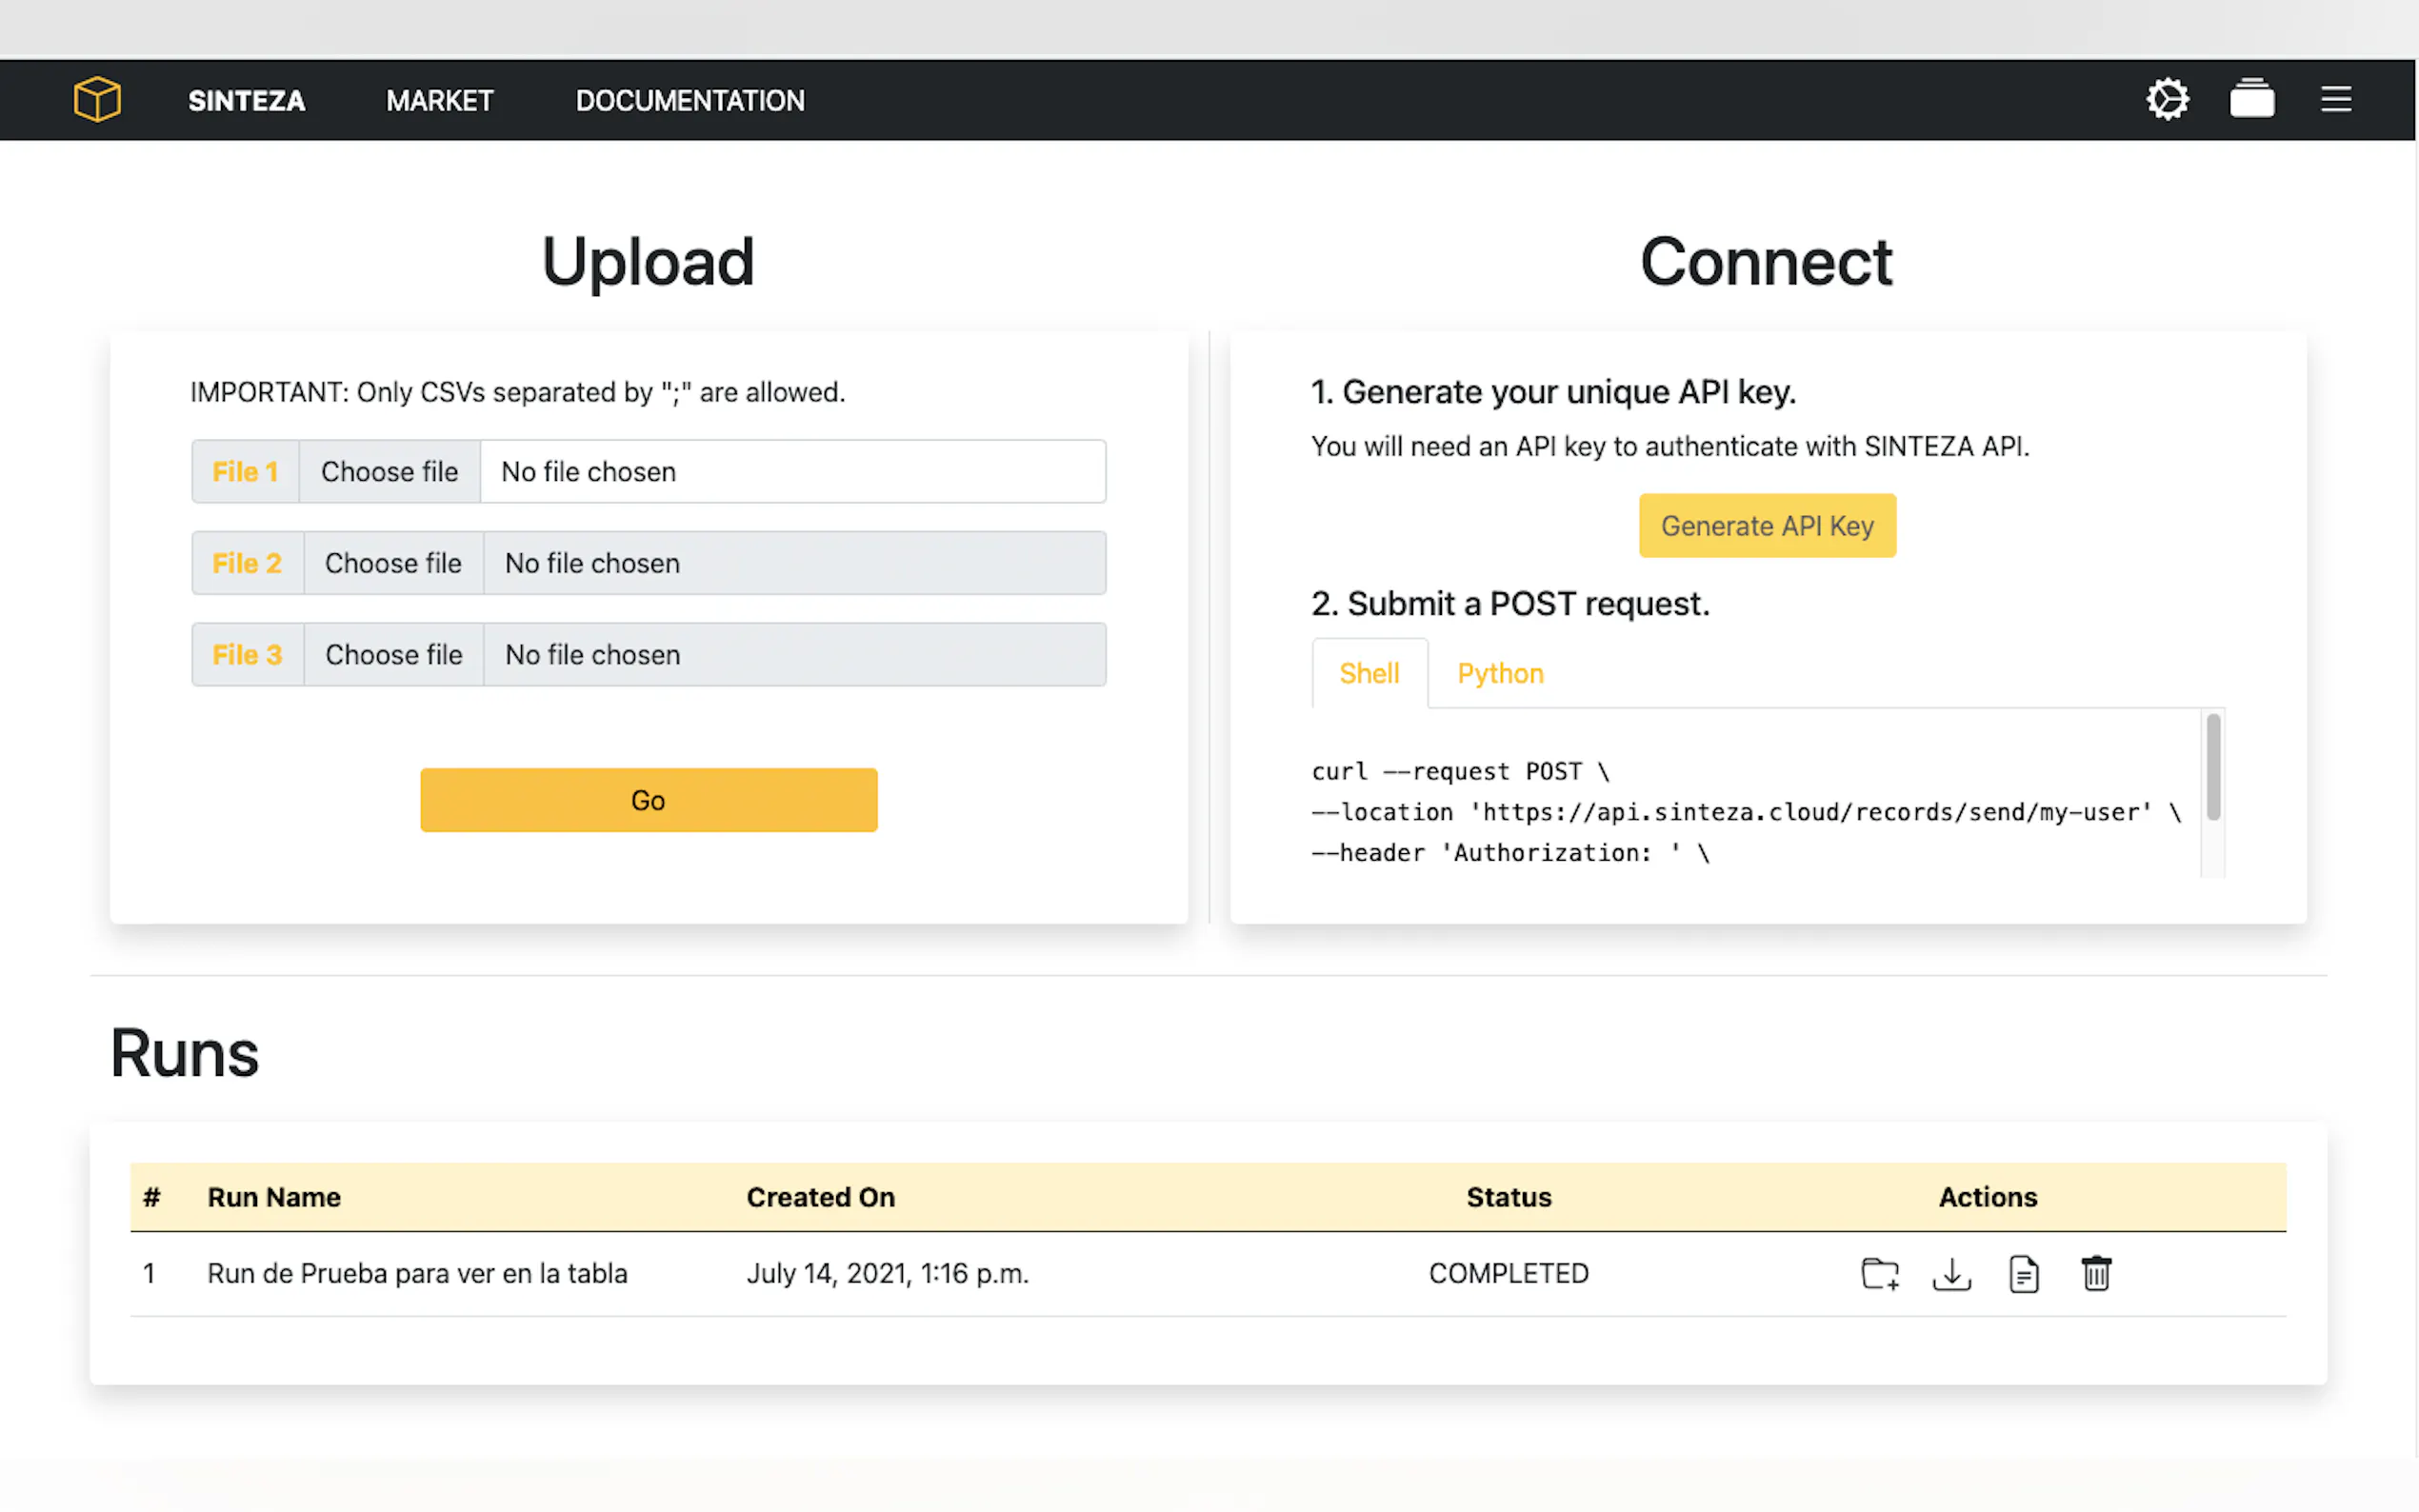Click the wallet icon in navbar
2419x1512 pixels.
click(x=2252, y=99)
